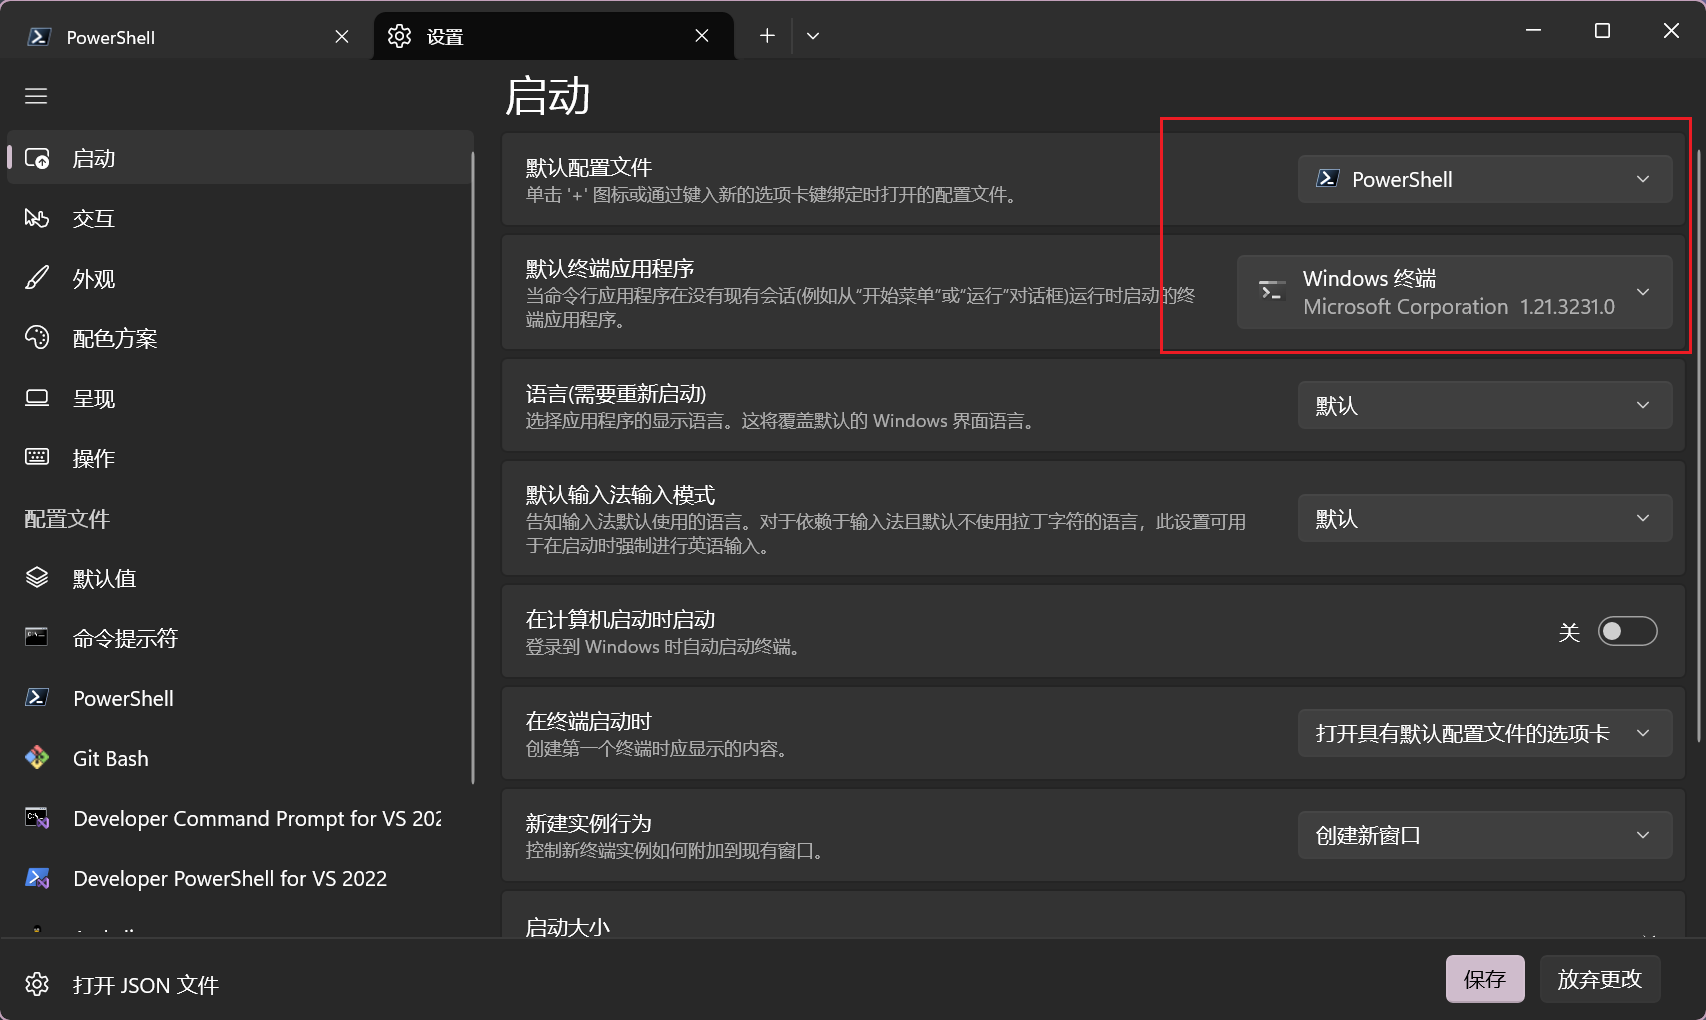Screen dimensions: 1706x1020
Task: Open the Git Bash profile settings
Action: click(239, 758)
